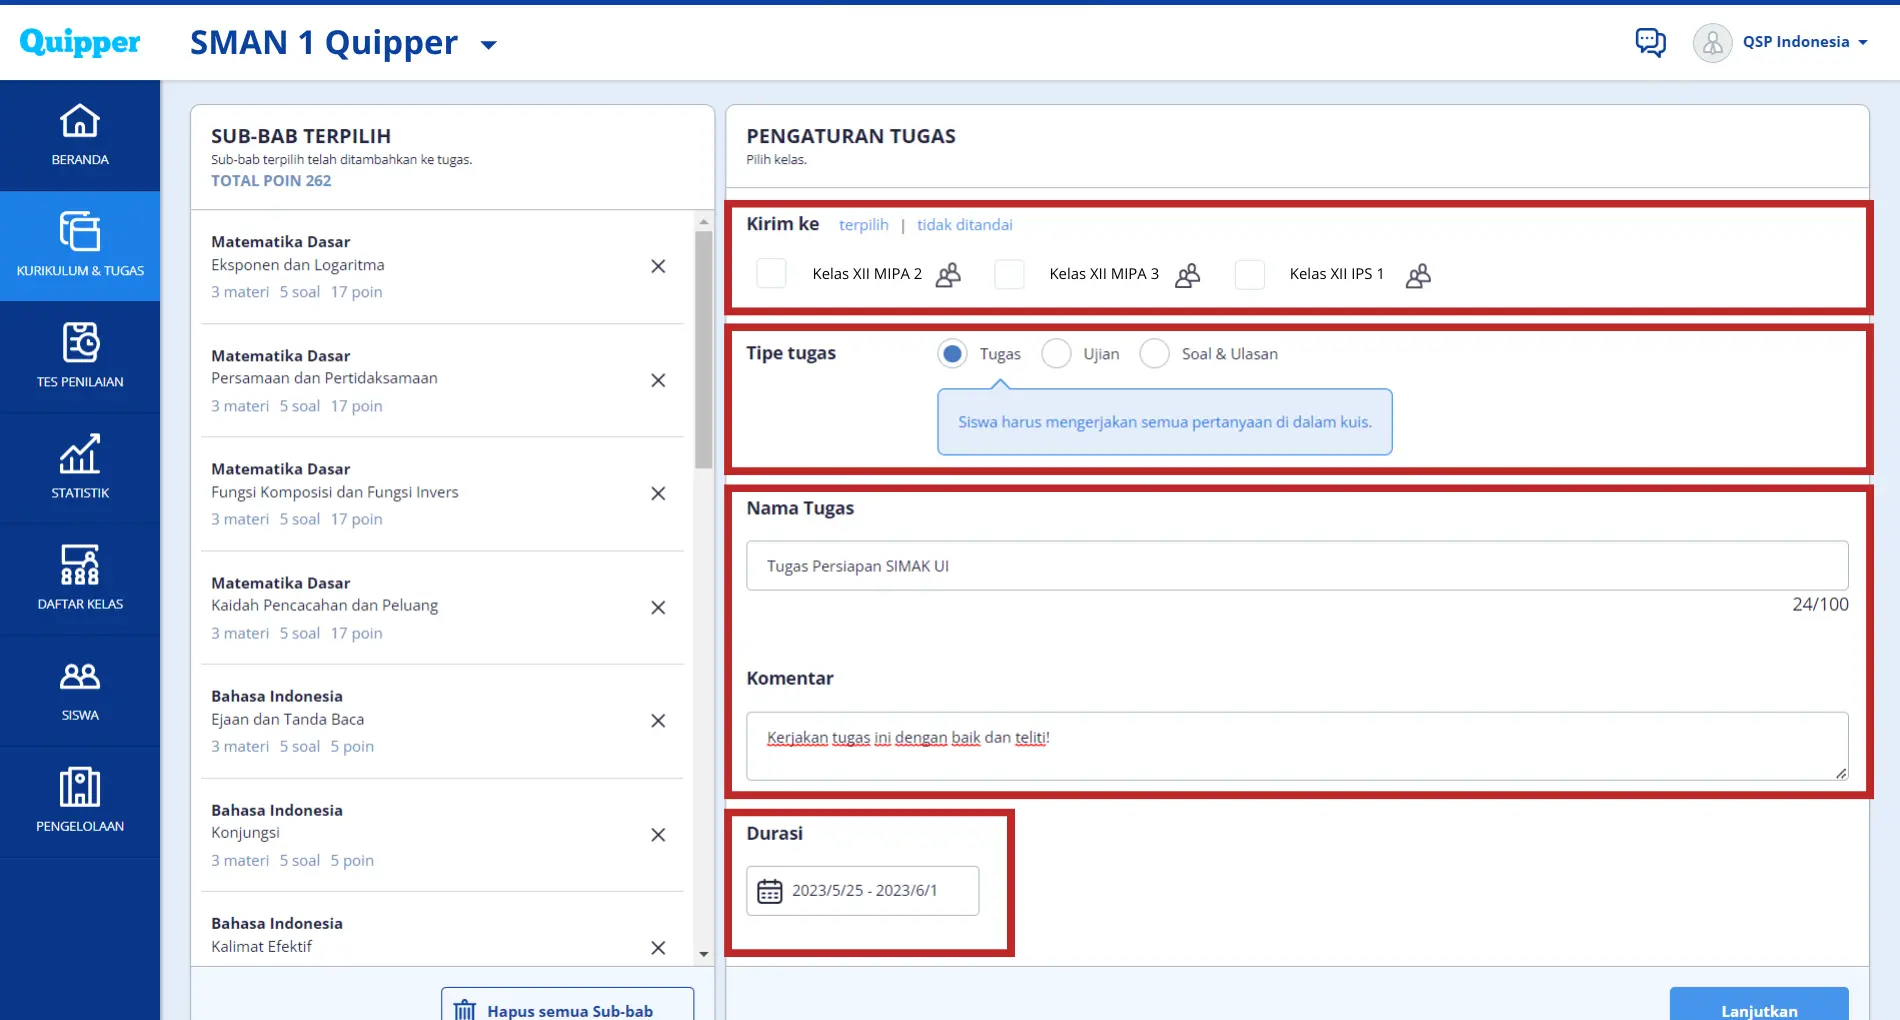Screen dimensions: 1900x1020
Task: Choose Soal & Ulasan task type
Action: coord(1154,354)
